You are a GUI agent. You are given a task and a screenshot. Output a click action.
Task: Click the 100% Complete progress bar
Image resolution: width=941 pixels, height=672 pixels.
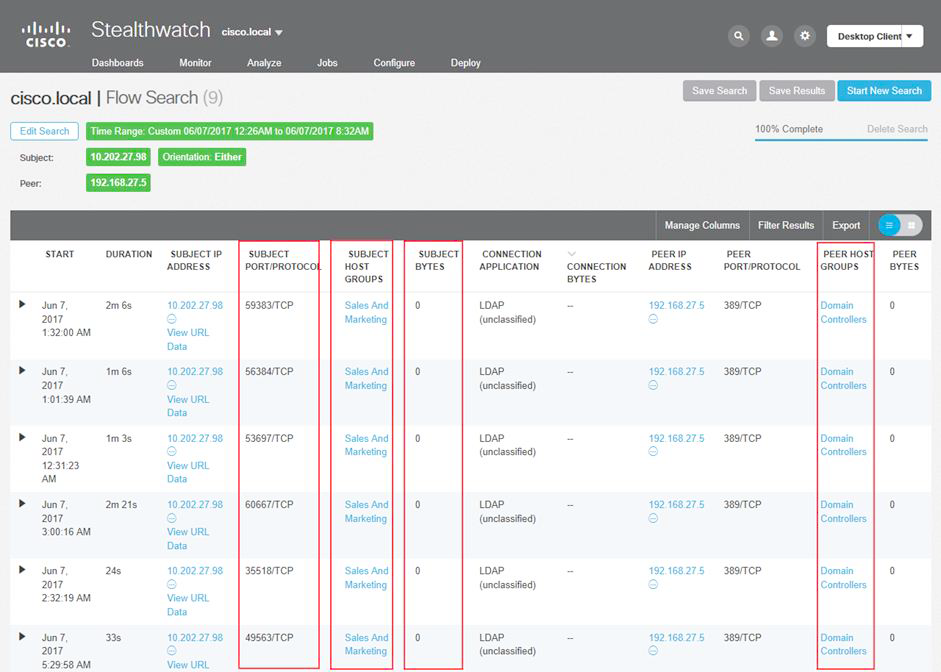pyautogui.click(x=841, y=140)
